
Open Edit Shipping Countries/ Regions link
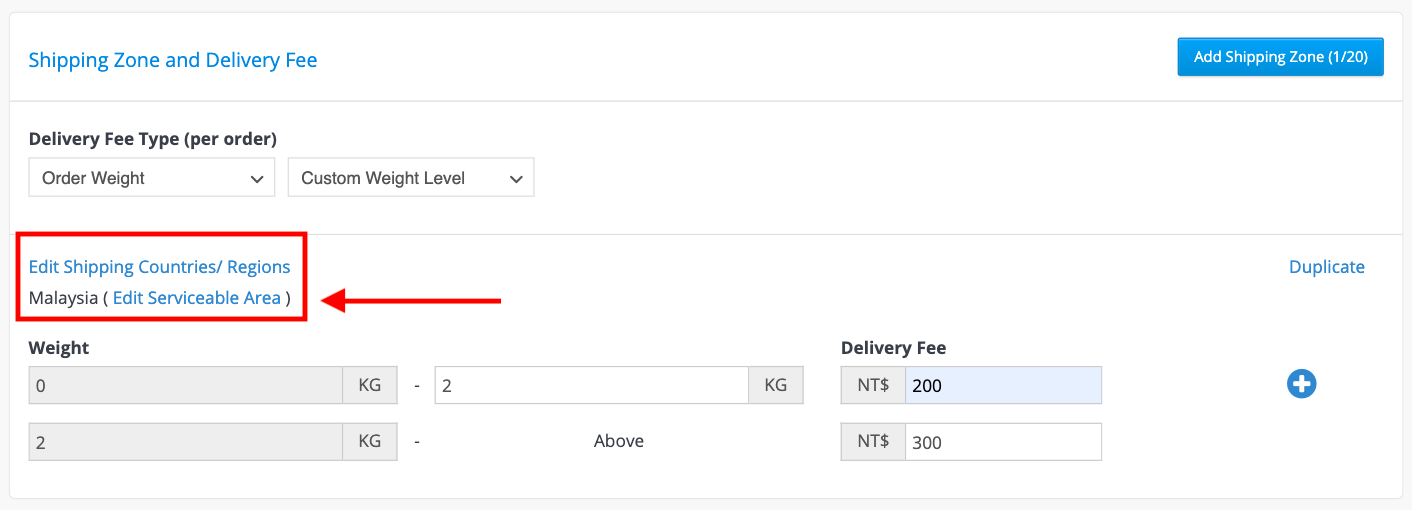click(x=159, y=267)
